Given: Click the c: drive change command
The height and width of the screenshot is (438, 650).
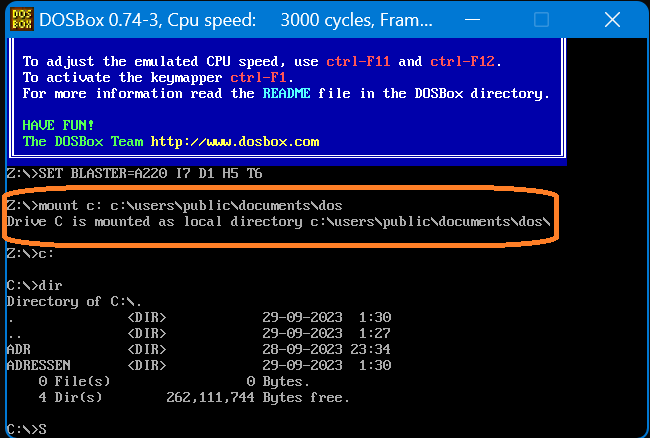Looking at the screenshot, I should click(30, 253).
